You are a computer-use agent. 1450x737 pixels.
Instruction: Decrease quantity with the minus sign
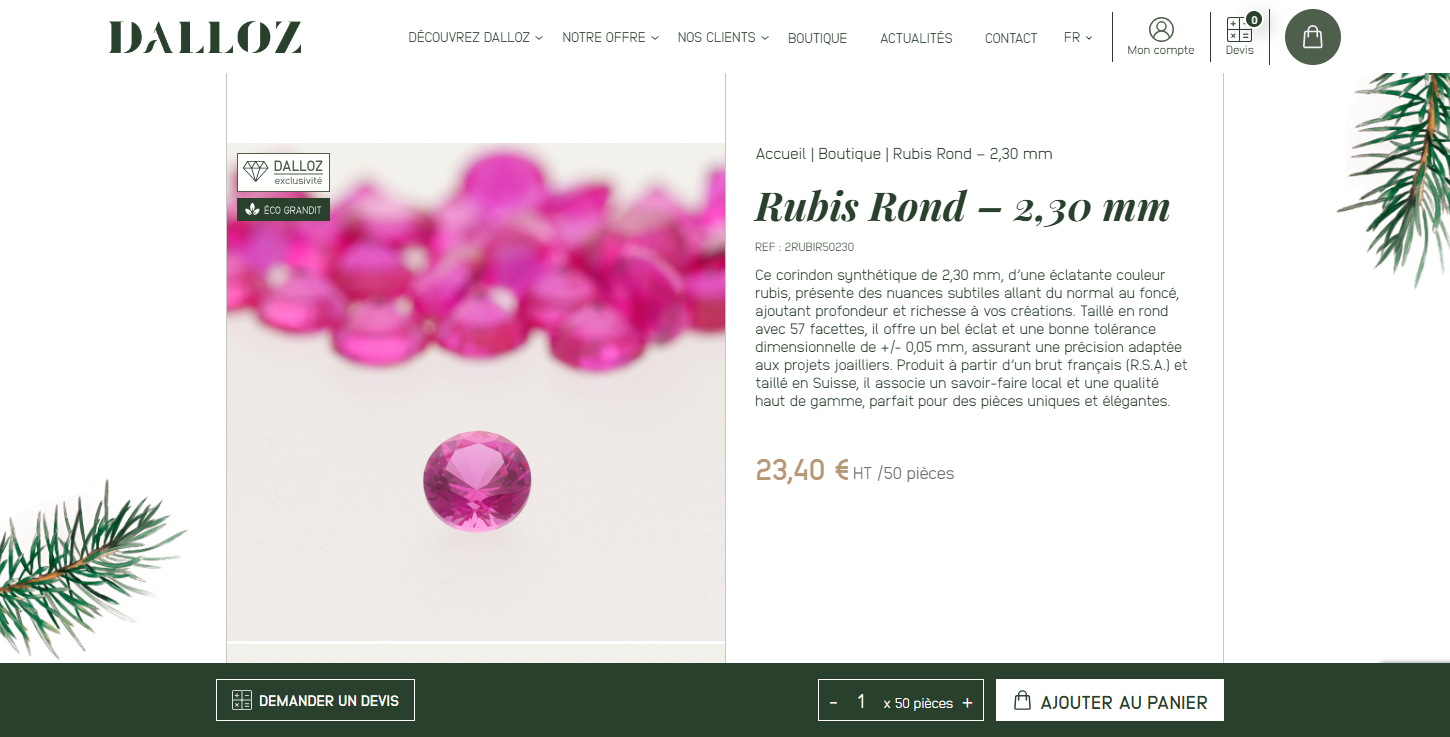833,703
